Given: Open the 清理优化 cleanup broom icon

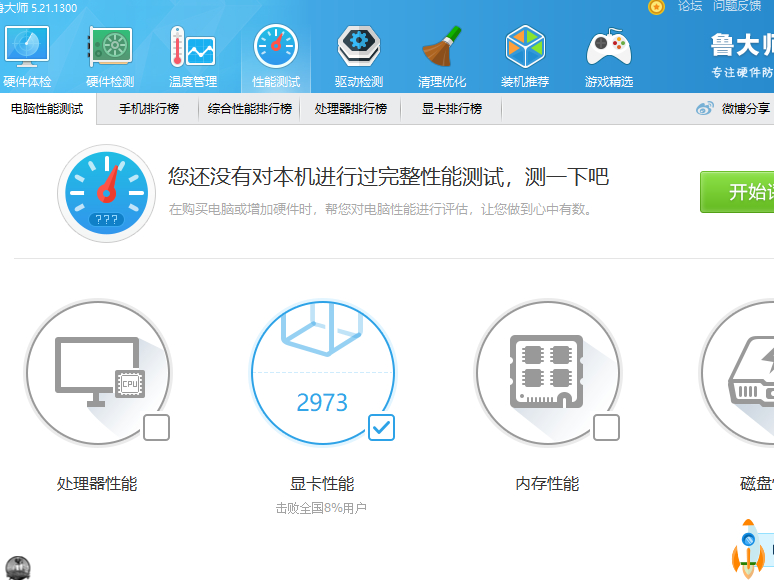Looking at the screenshot, I should [x=442, y=46].
